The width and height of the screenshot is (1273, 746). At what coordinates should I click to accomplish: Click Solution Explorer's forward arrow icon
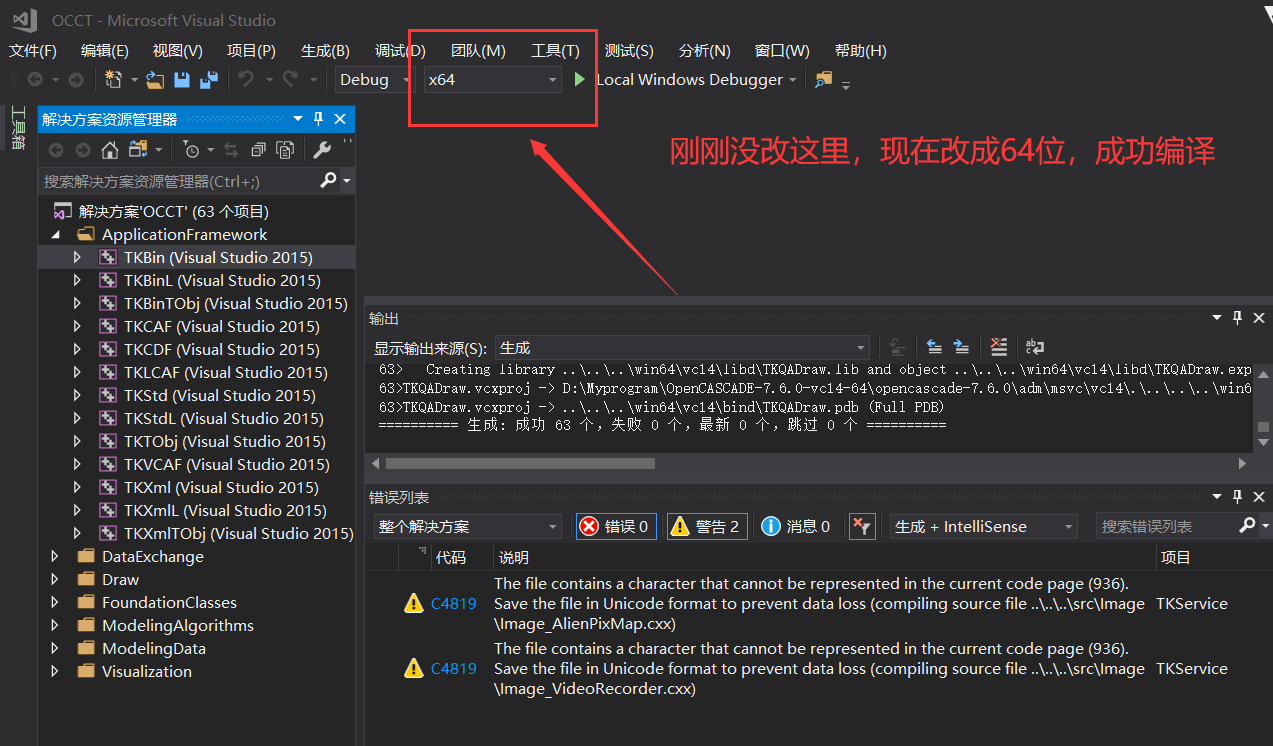[83, 150]
